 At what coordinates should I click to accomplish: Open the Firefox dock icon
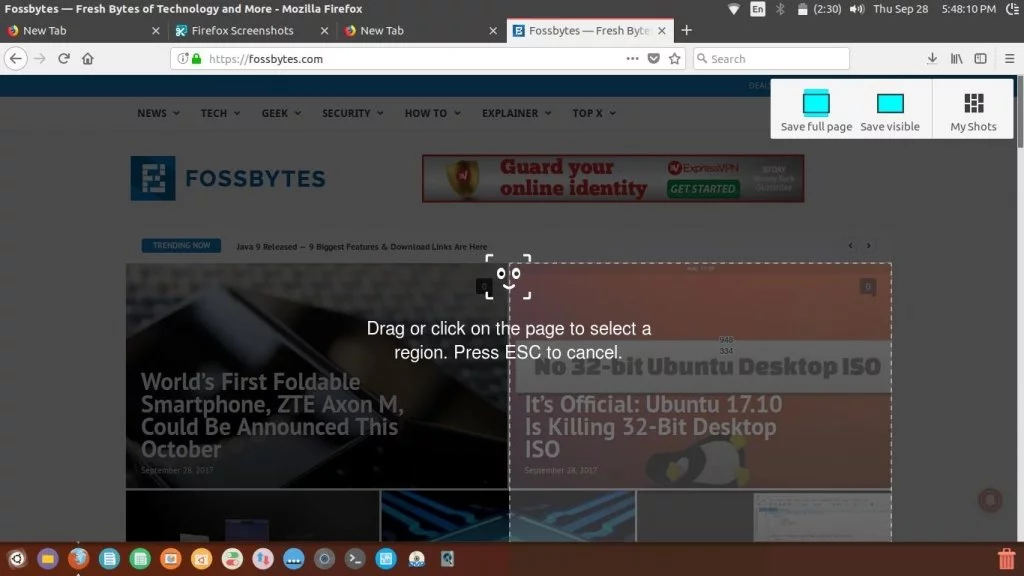point(79,558)
